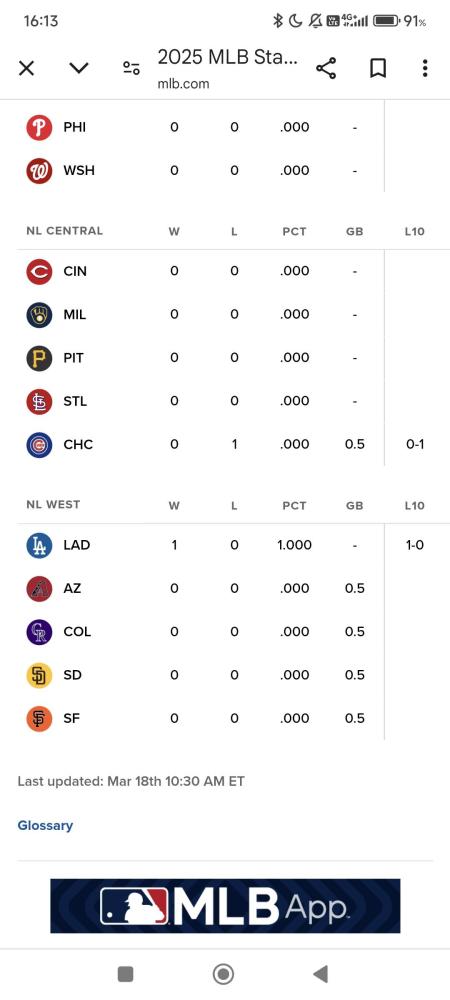
Task: Click the Cubs CHC team logo
Action: pyautogui.click(x=39, y=445)
